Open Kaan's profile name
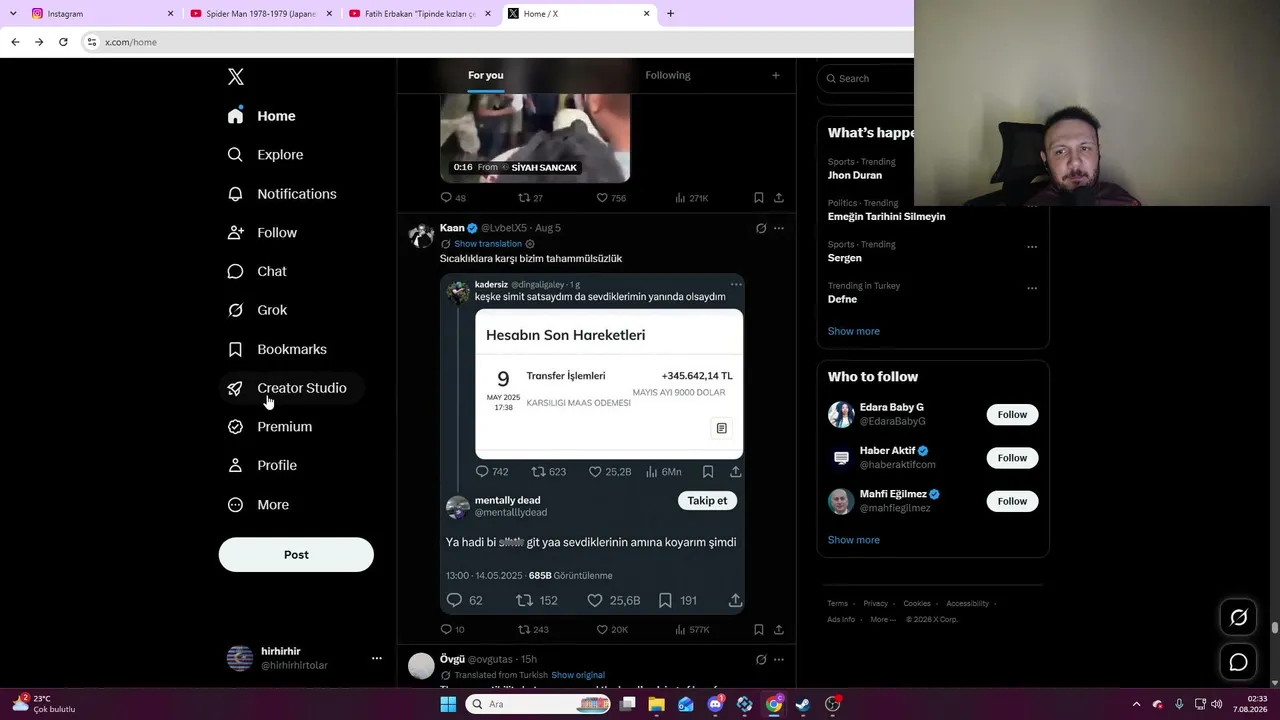Screen dimensions: 1280x720 click(x=452, y=228)
